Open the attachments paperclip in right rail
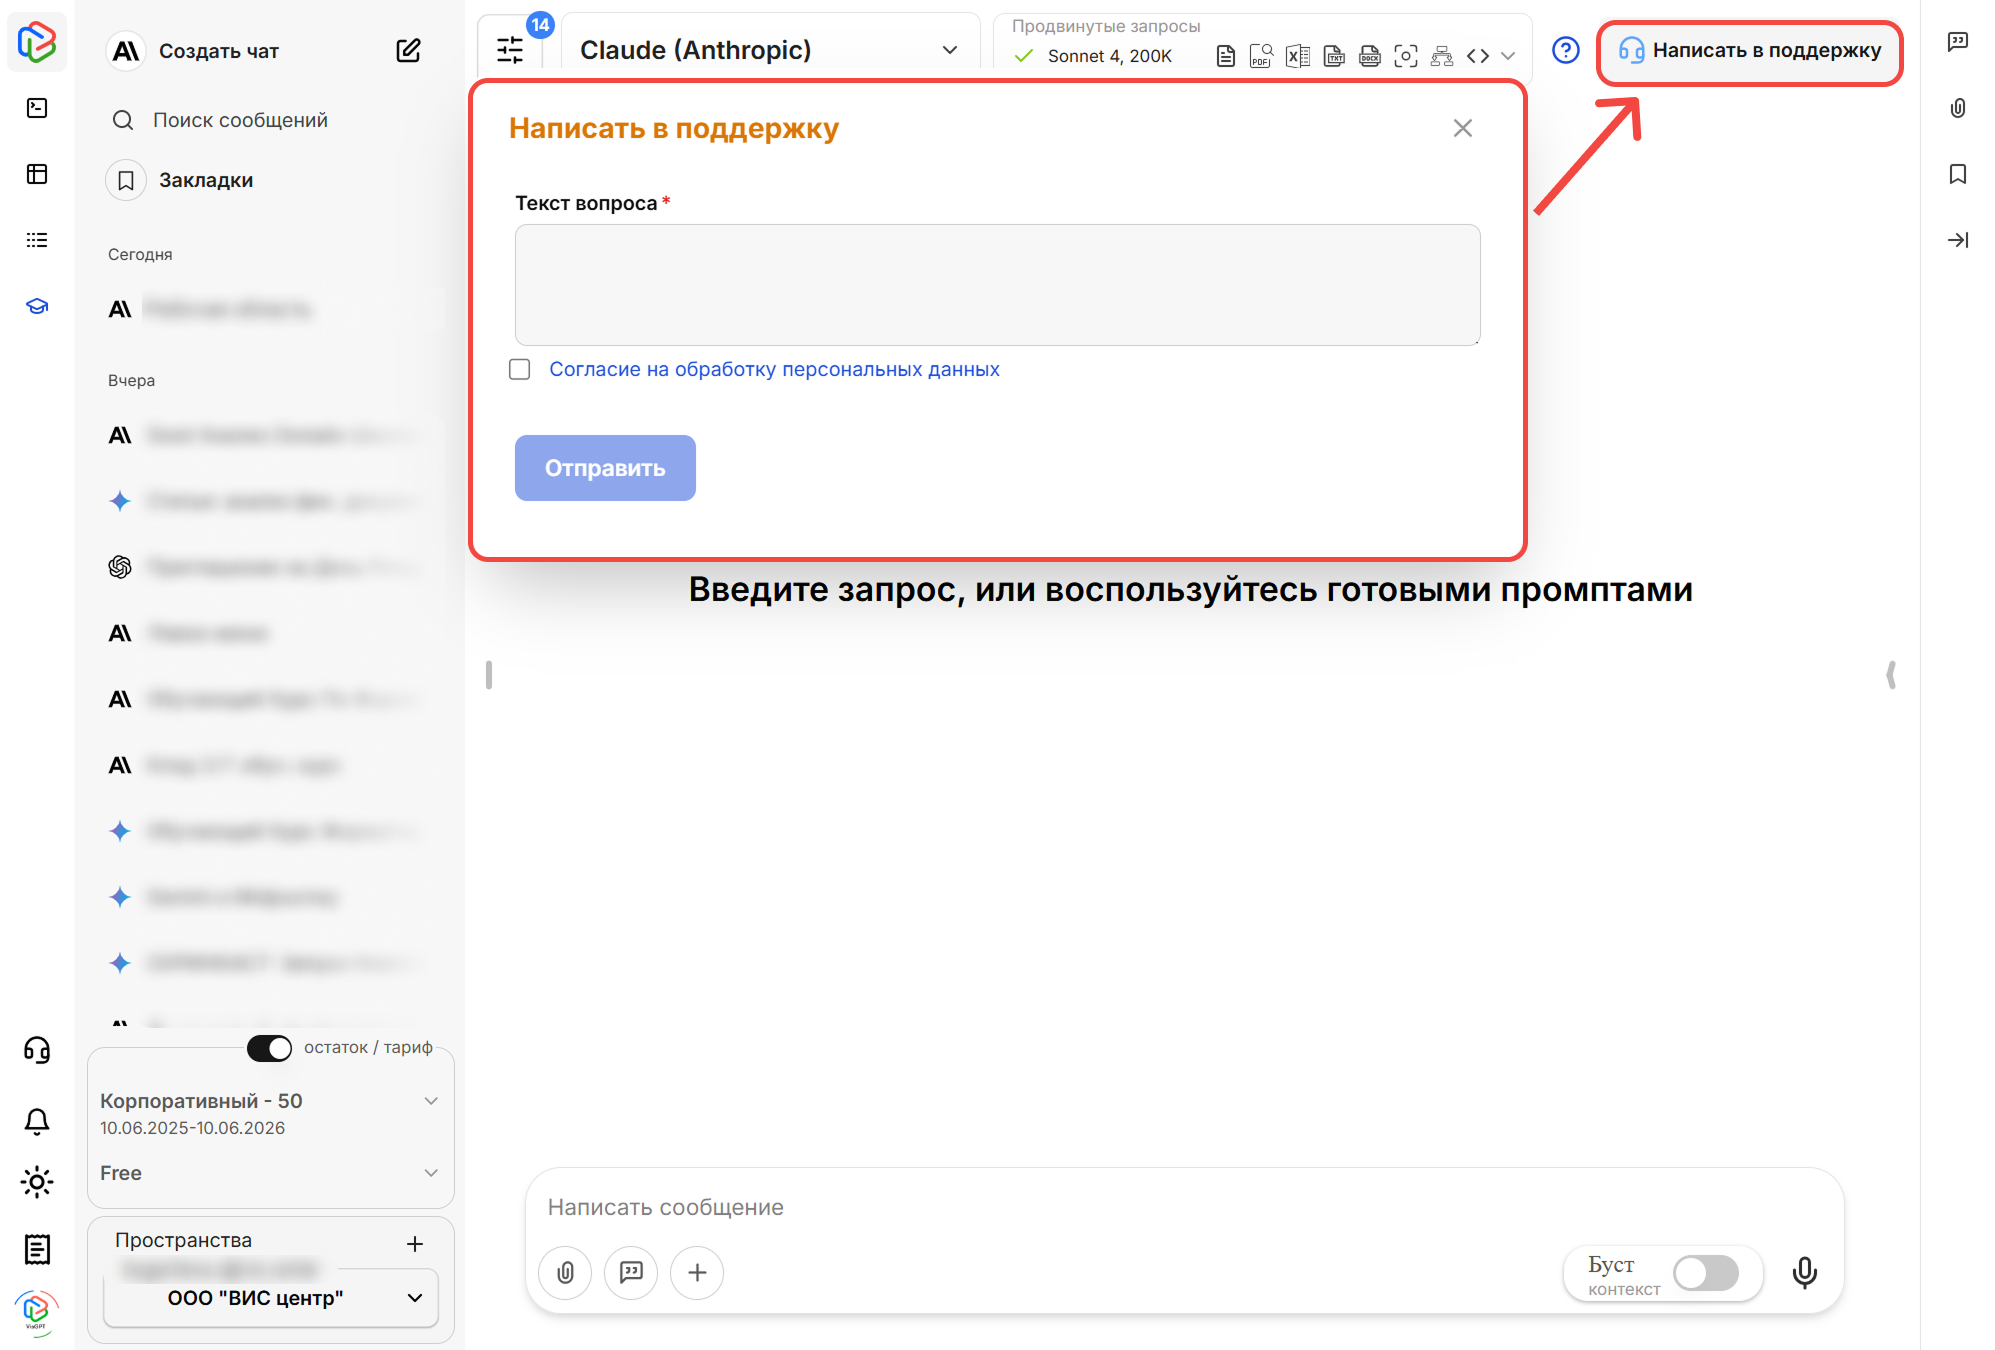Viewport: 1995px width, 1350px height. click(x=1958, y=108)
